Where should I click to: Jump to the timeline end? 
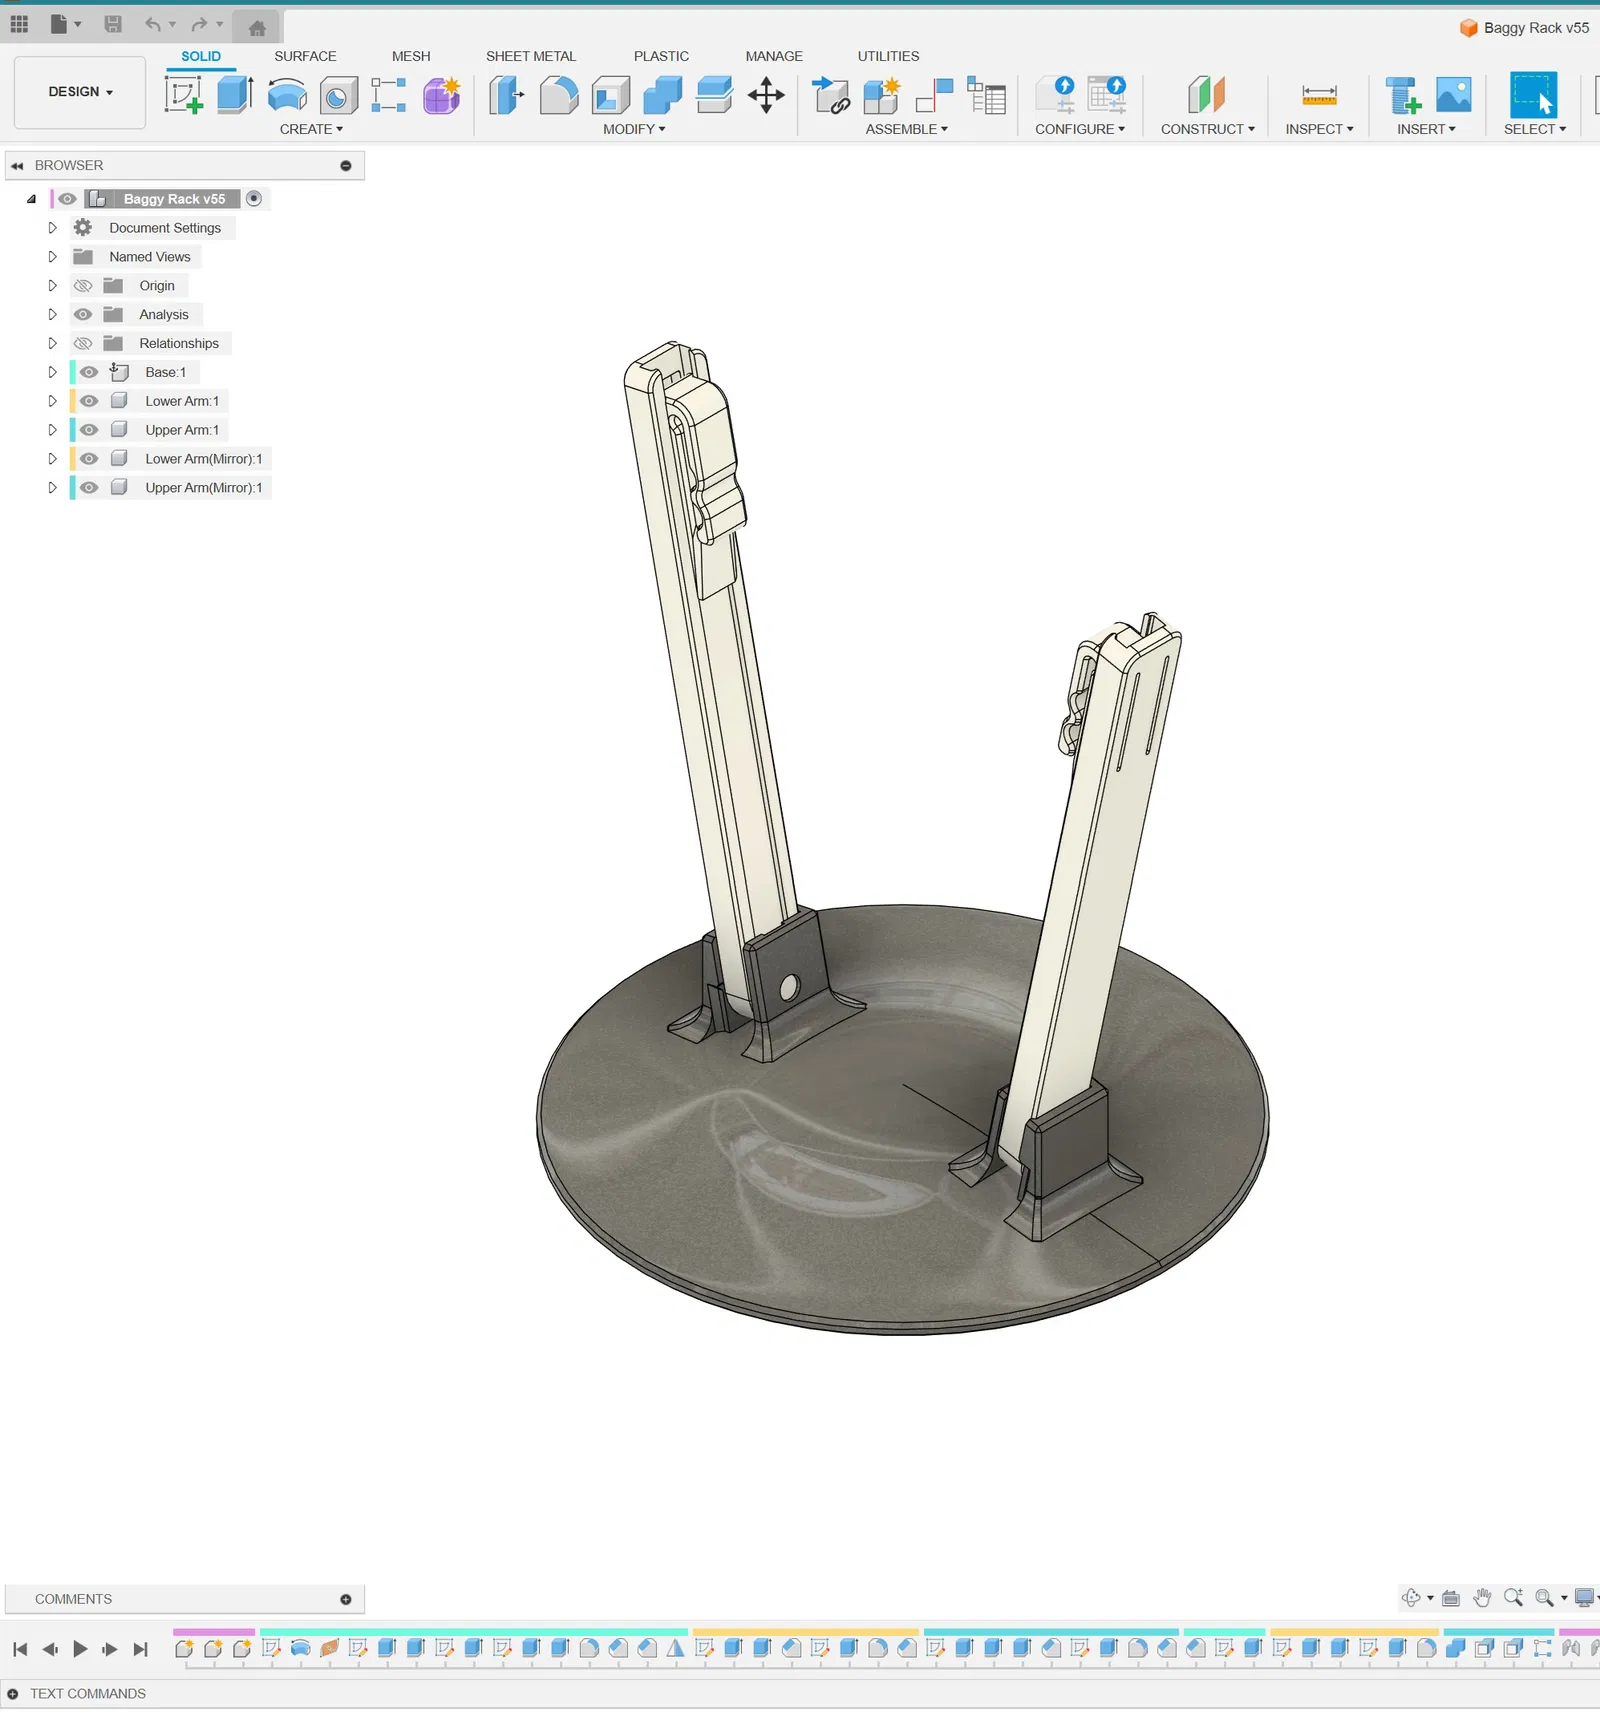[x=141, y=1650]
